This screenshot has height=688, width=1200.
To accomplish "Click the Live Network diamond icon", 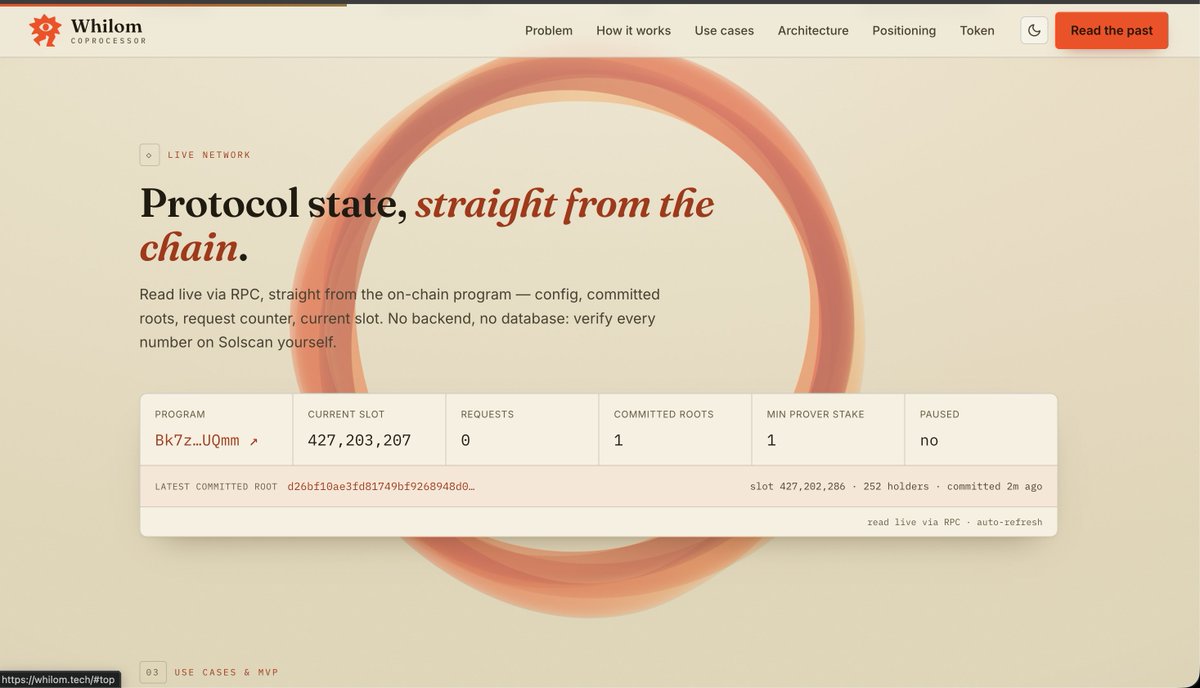I will tap(150, 155).
